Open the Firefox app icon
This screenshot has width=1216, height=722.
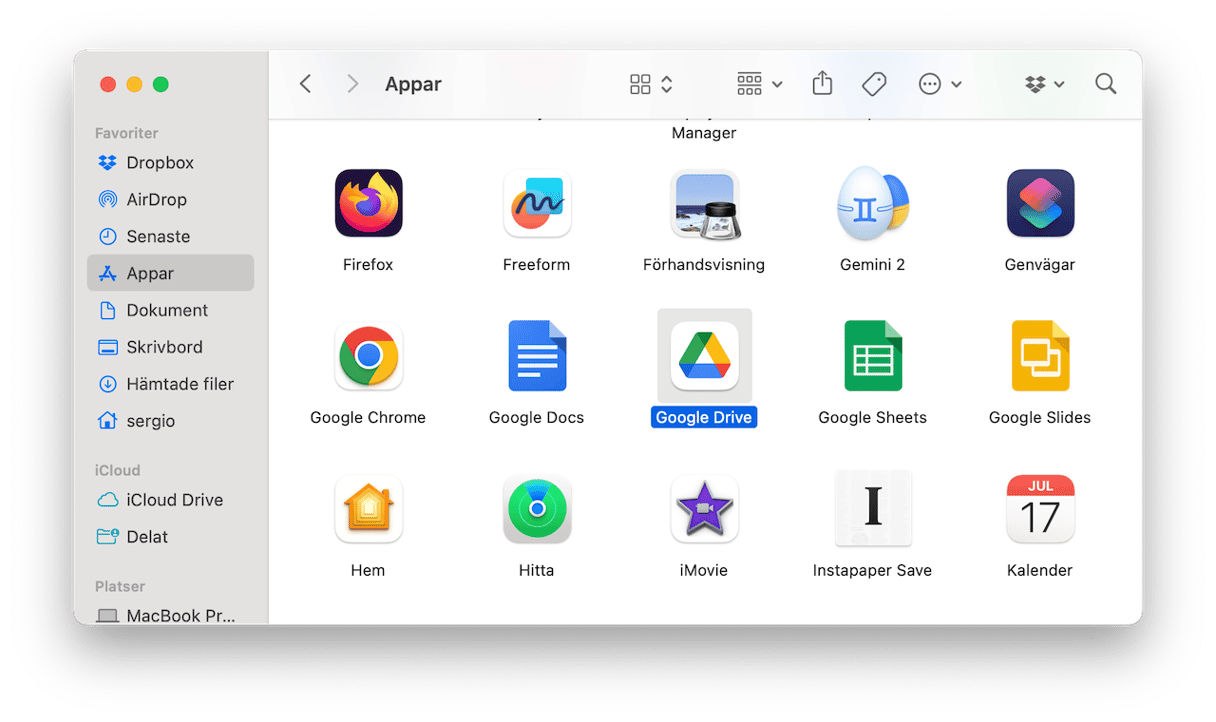point(368,203)
